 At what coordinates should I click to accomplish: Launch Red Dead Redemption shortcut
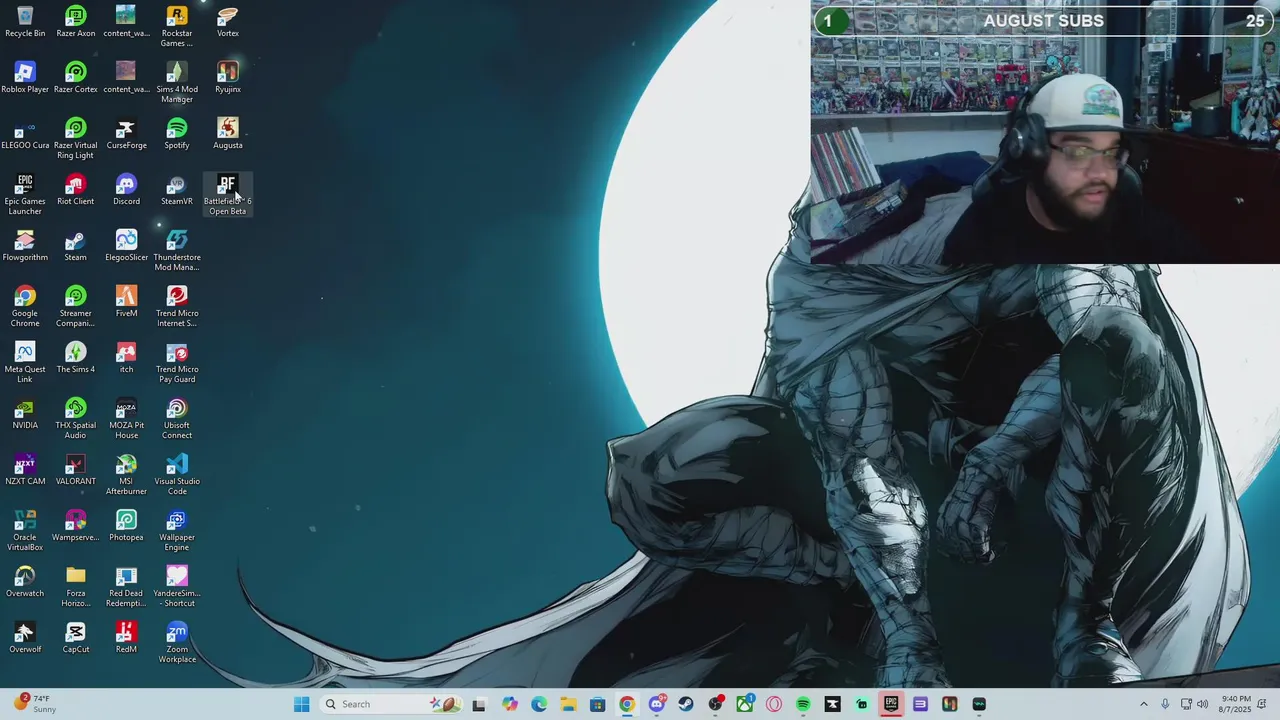(126, 586)
